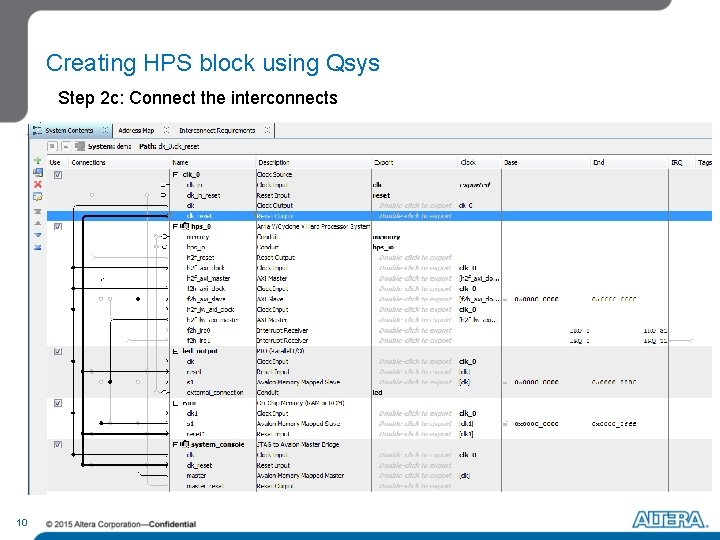Viewport: 720px width, 540px height.
Task: Toggle the filled connection dot on ram s1 row
Action: 101,423
